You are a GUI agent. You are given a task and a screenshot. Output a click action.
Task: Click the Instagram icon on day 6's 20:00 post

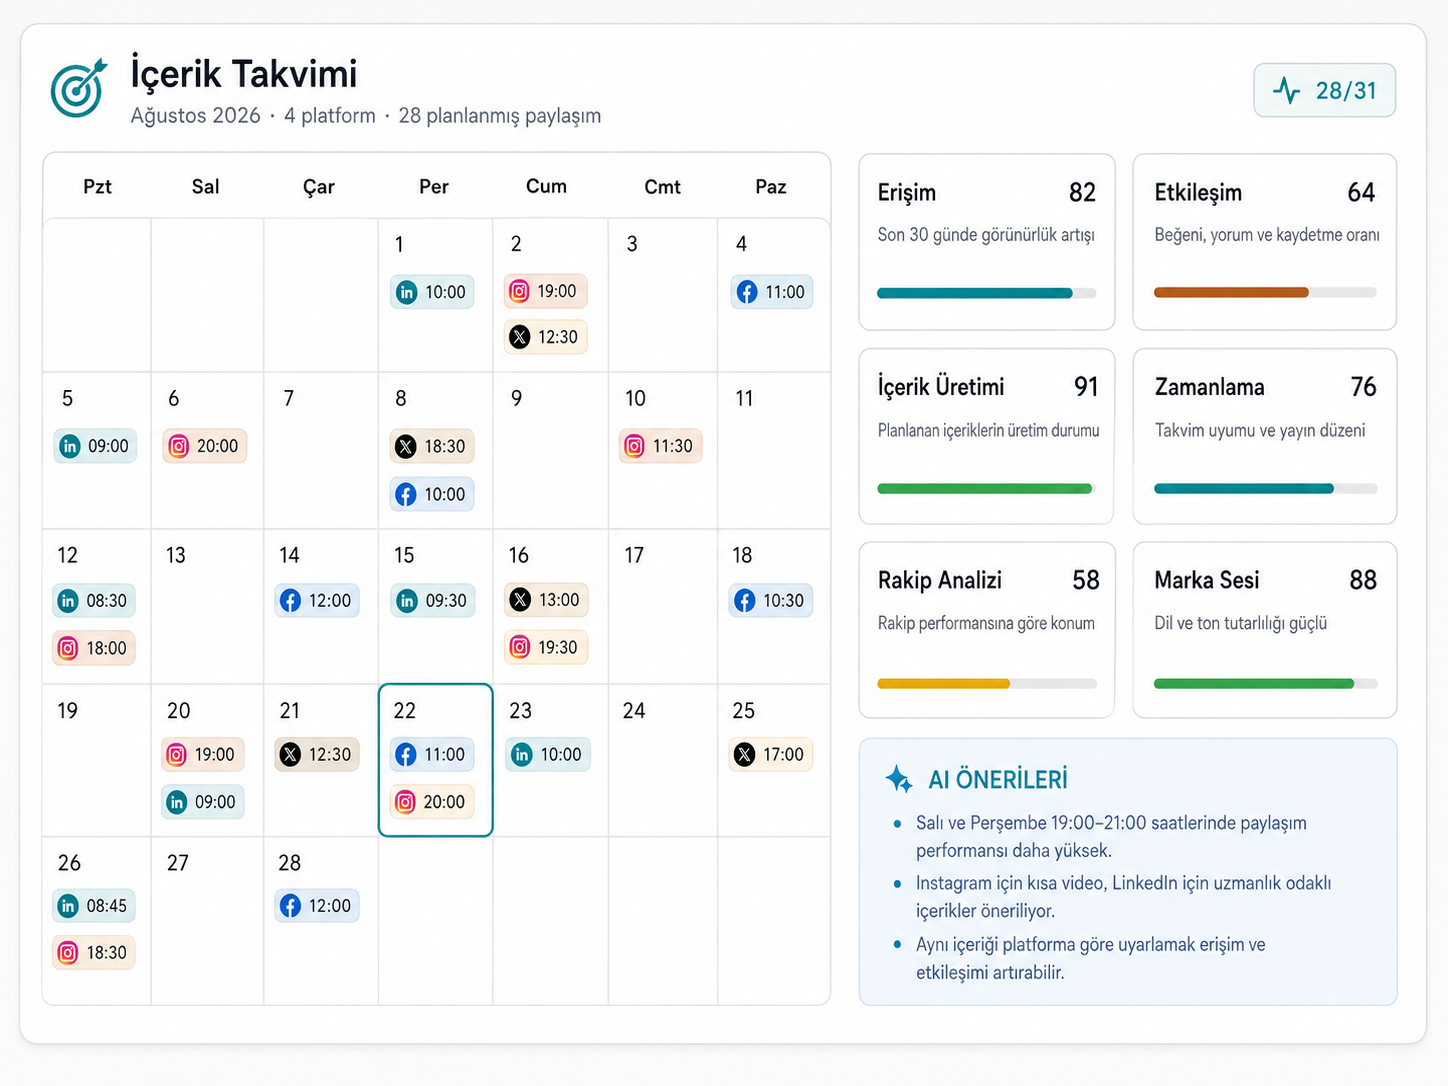(x=178, y=446)
